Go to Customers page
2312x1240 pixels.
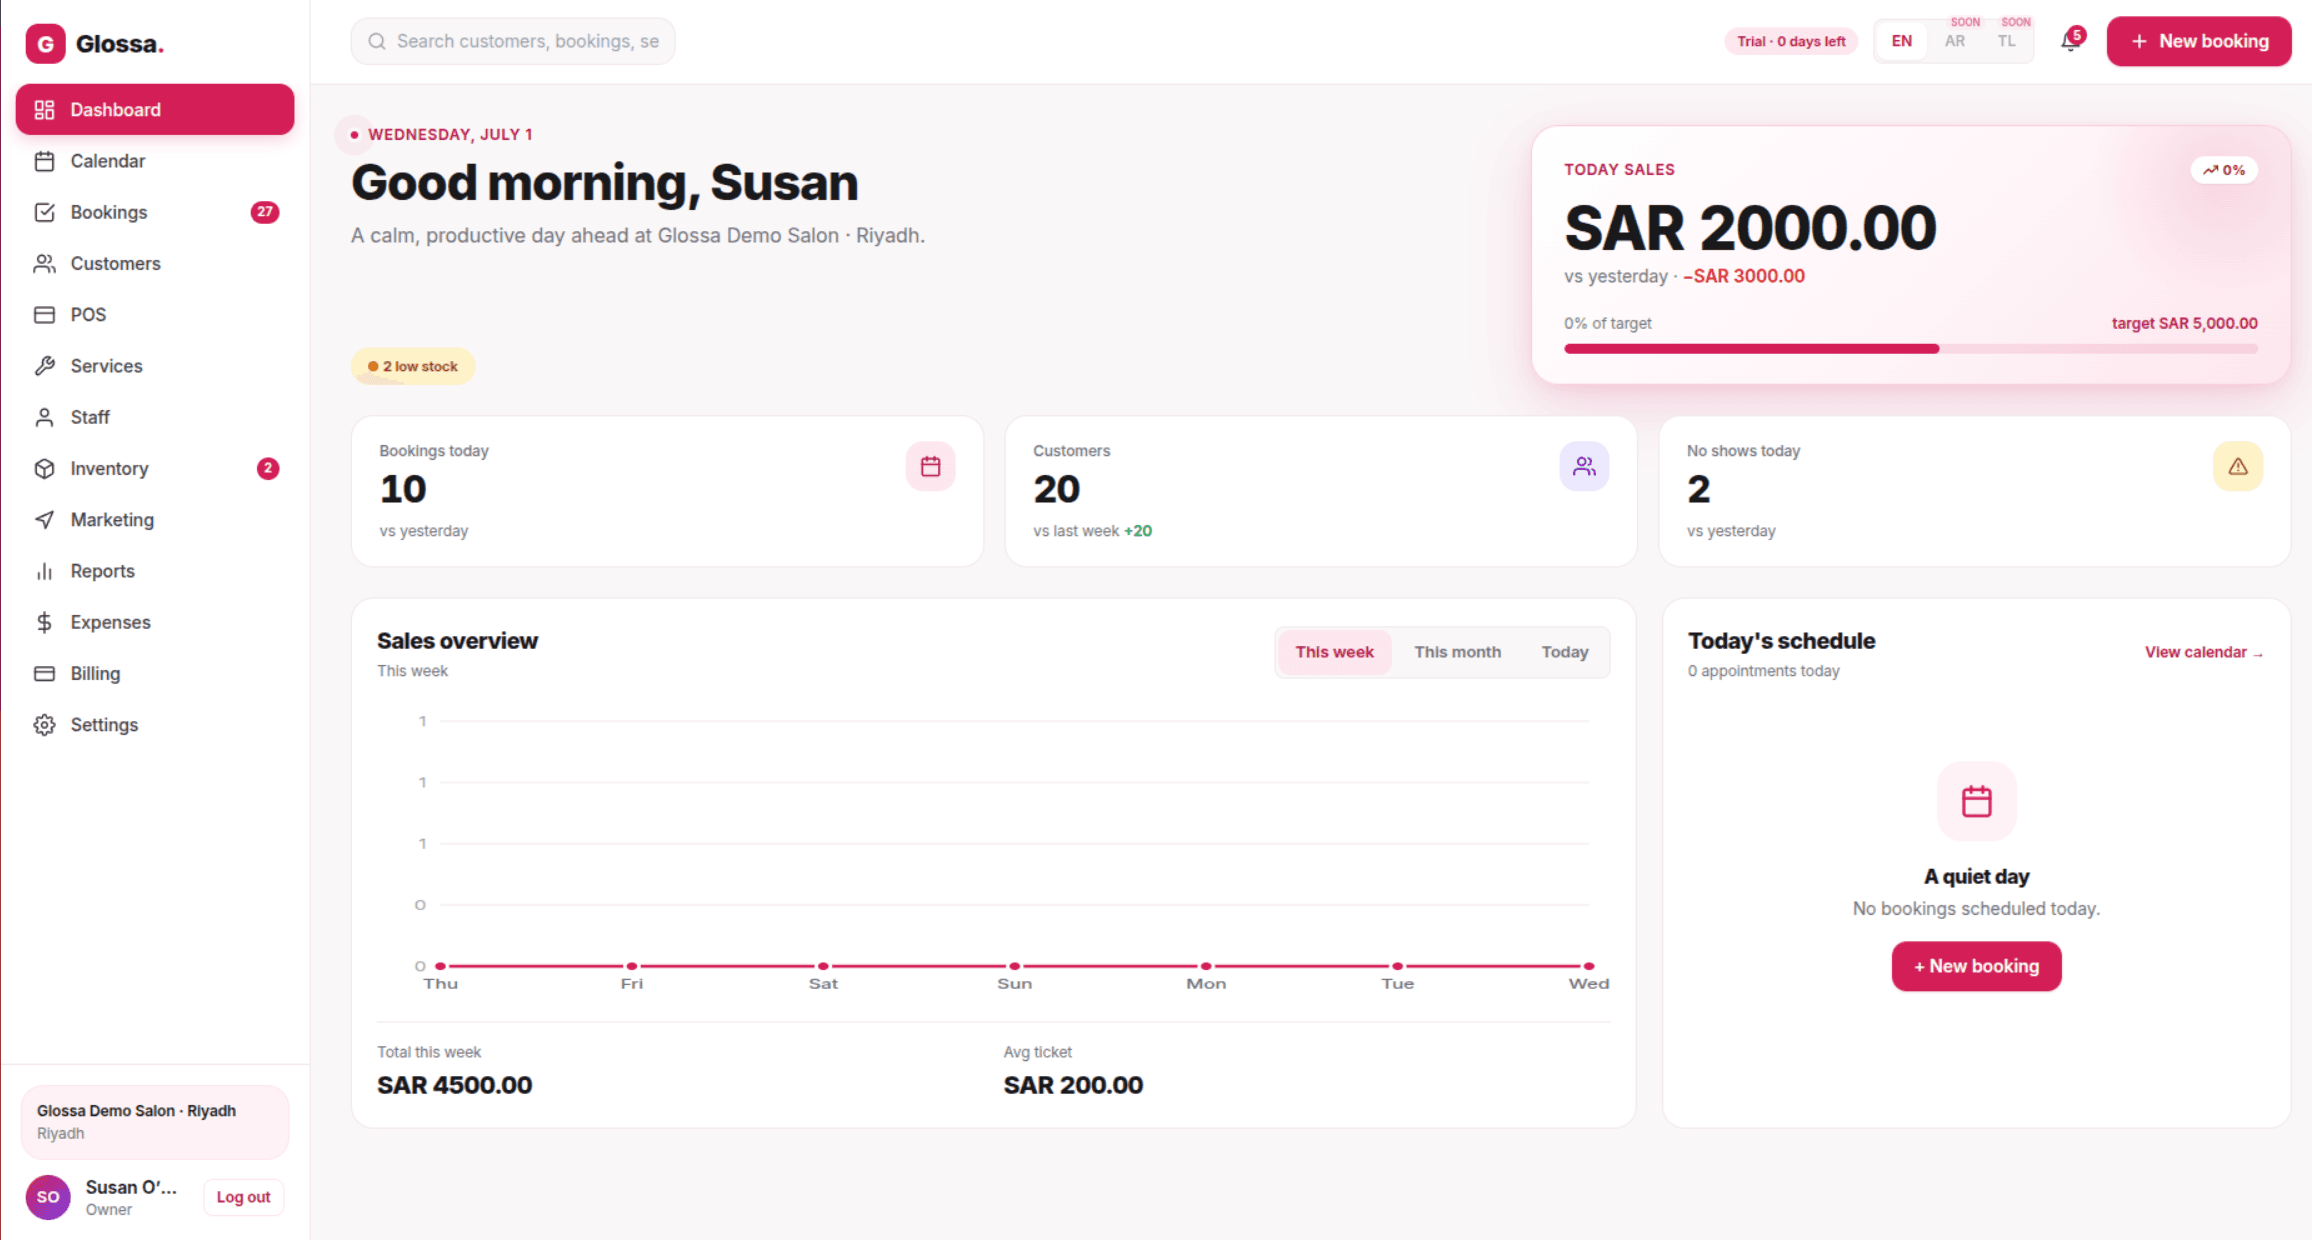tap(155, 263)
